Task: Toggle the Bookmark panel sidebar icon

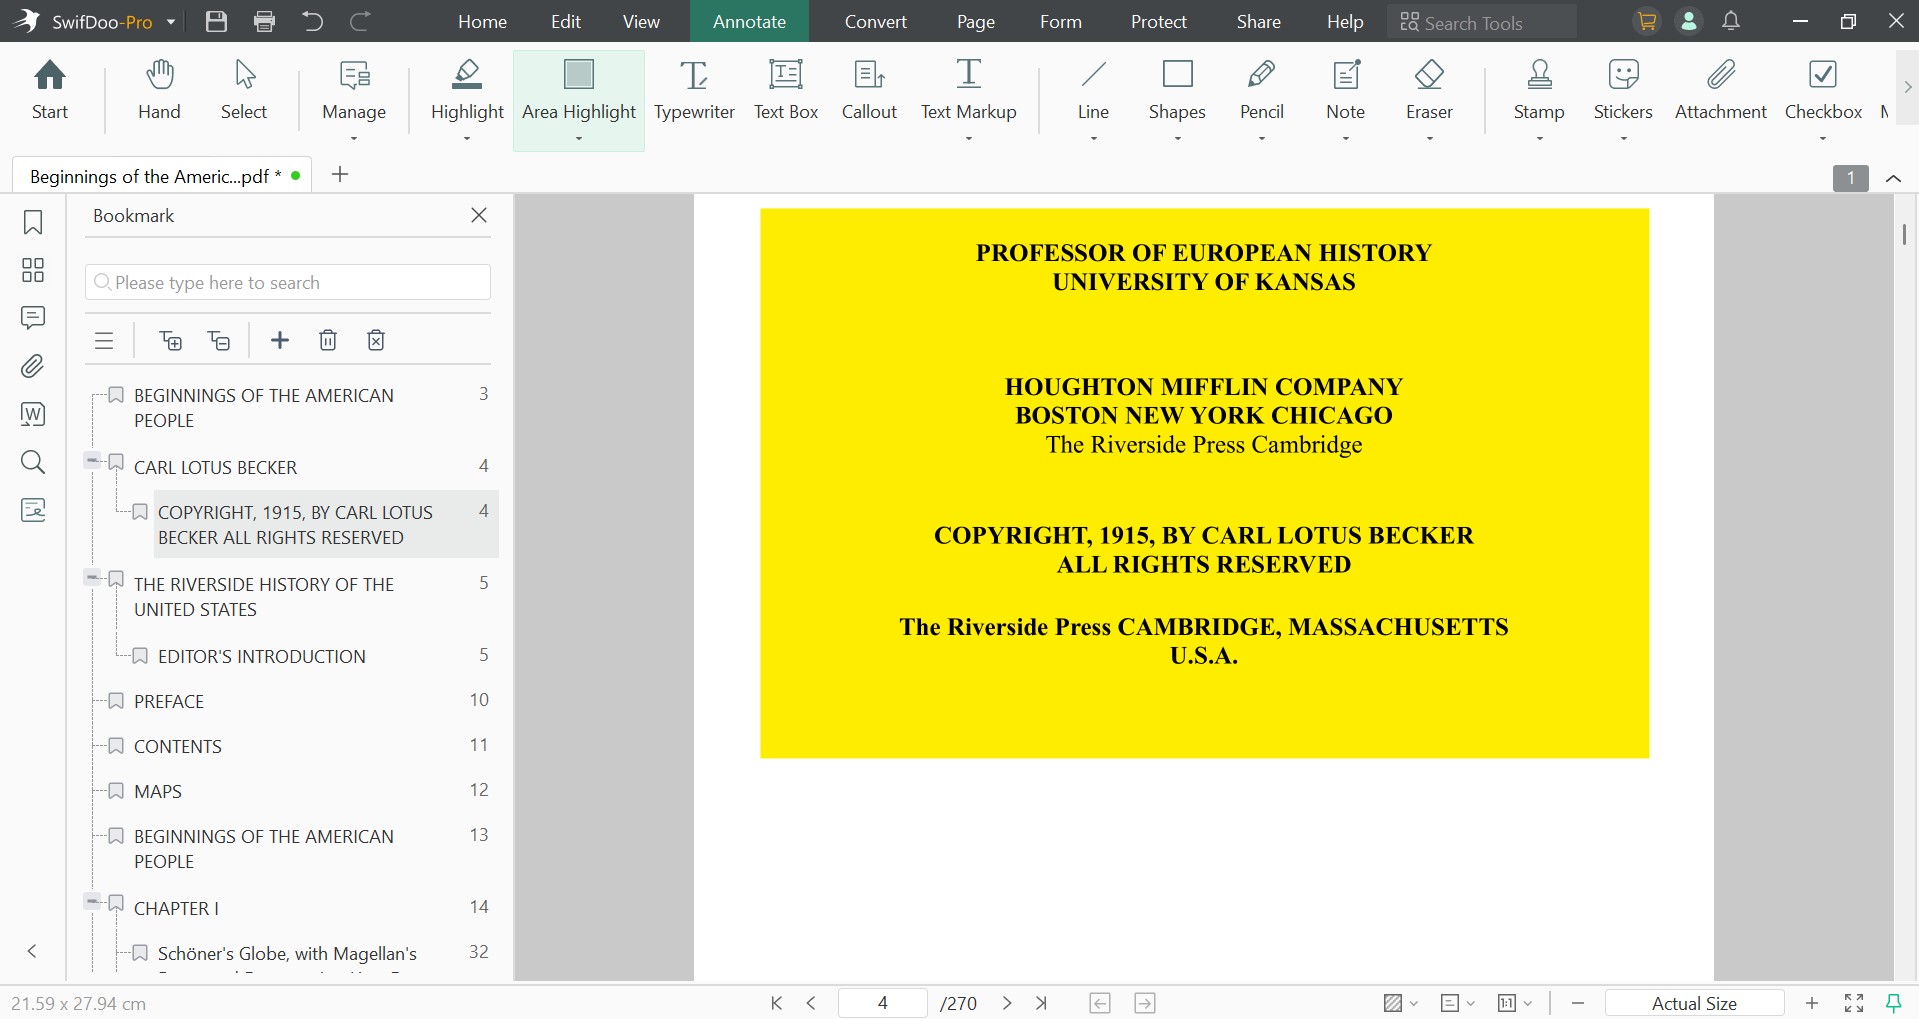Action: 33,222
